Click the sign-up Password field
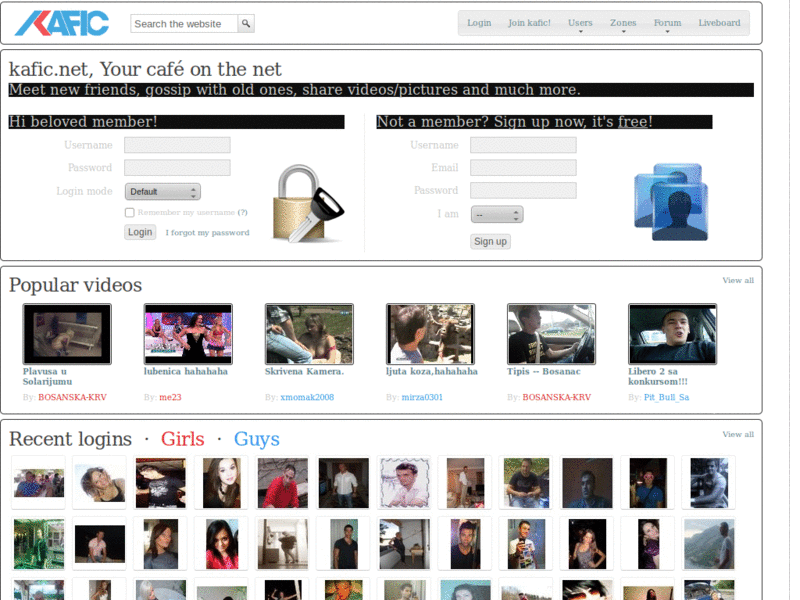 (x=523, y=190)
